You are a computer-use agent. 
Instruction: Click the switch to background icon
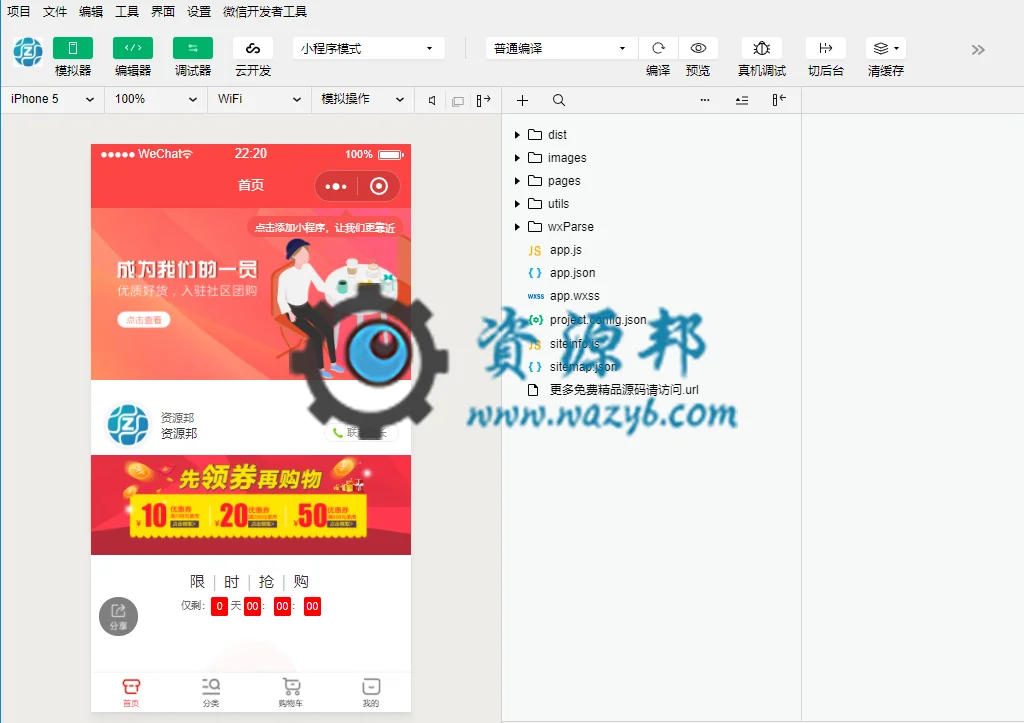(825, 48)
